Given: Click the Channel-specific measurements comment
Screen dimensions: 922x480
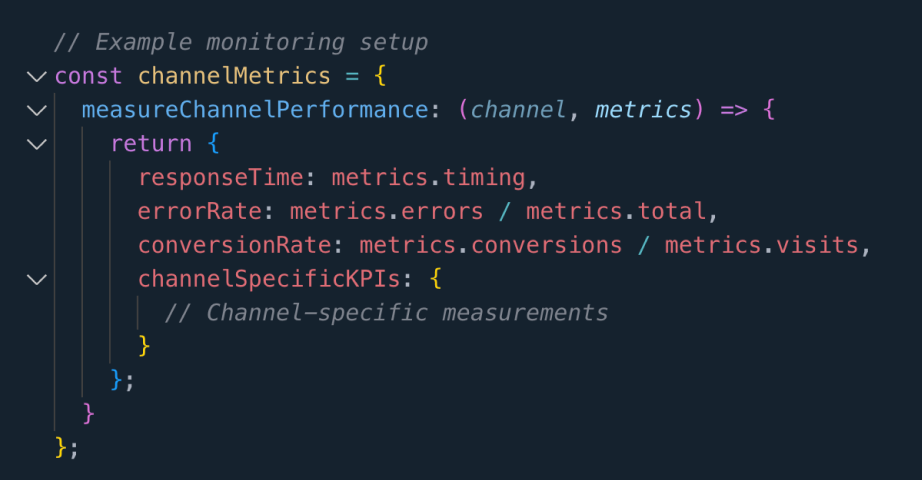Looking at the screenshot, I should (386, 313).
